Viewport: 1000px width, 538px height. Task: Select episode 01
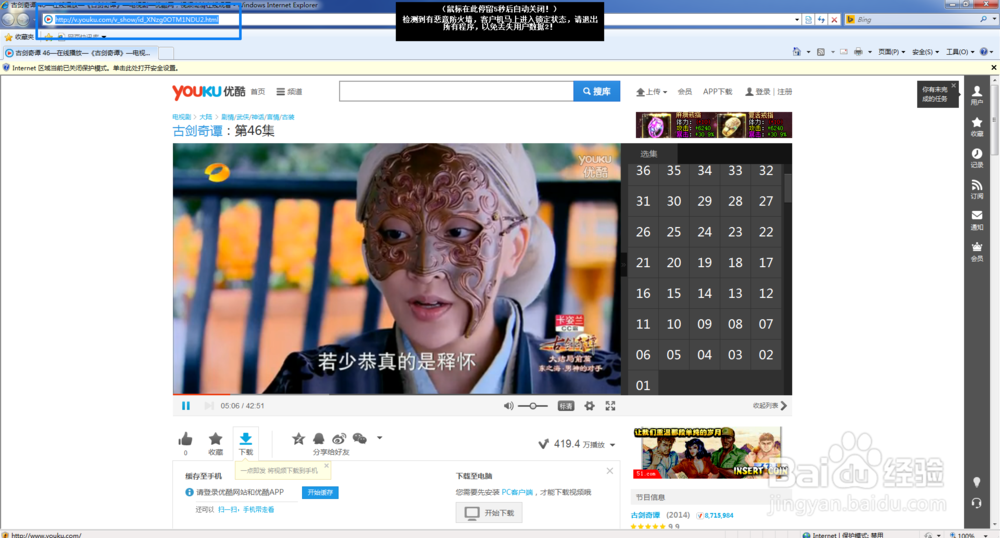point(643,385)
